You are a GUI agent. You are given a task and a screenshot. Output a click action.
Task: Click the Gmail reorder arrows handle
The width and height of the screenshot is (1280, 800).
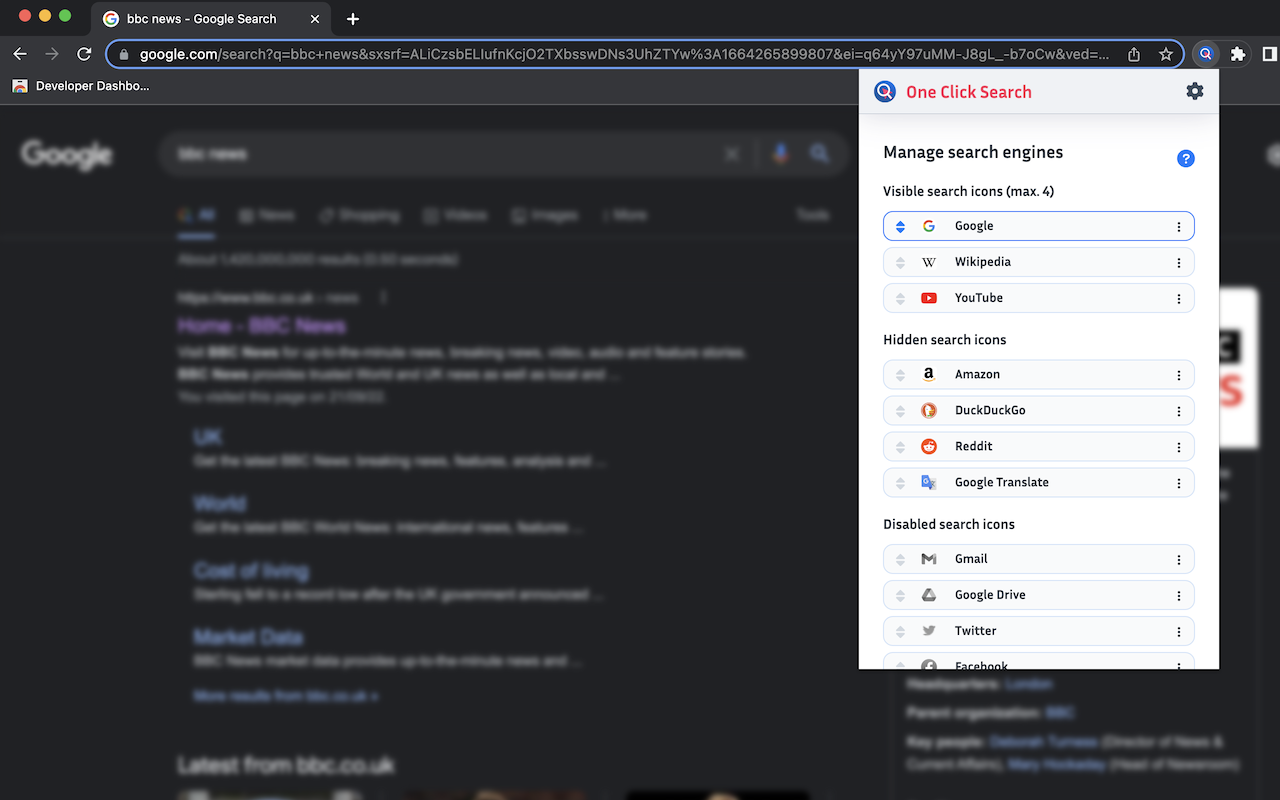click(900, 560)
